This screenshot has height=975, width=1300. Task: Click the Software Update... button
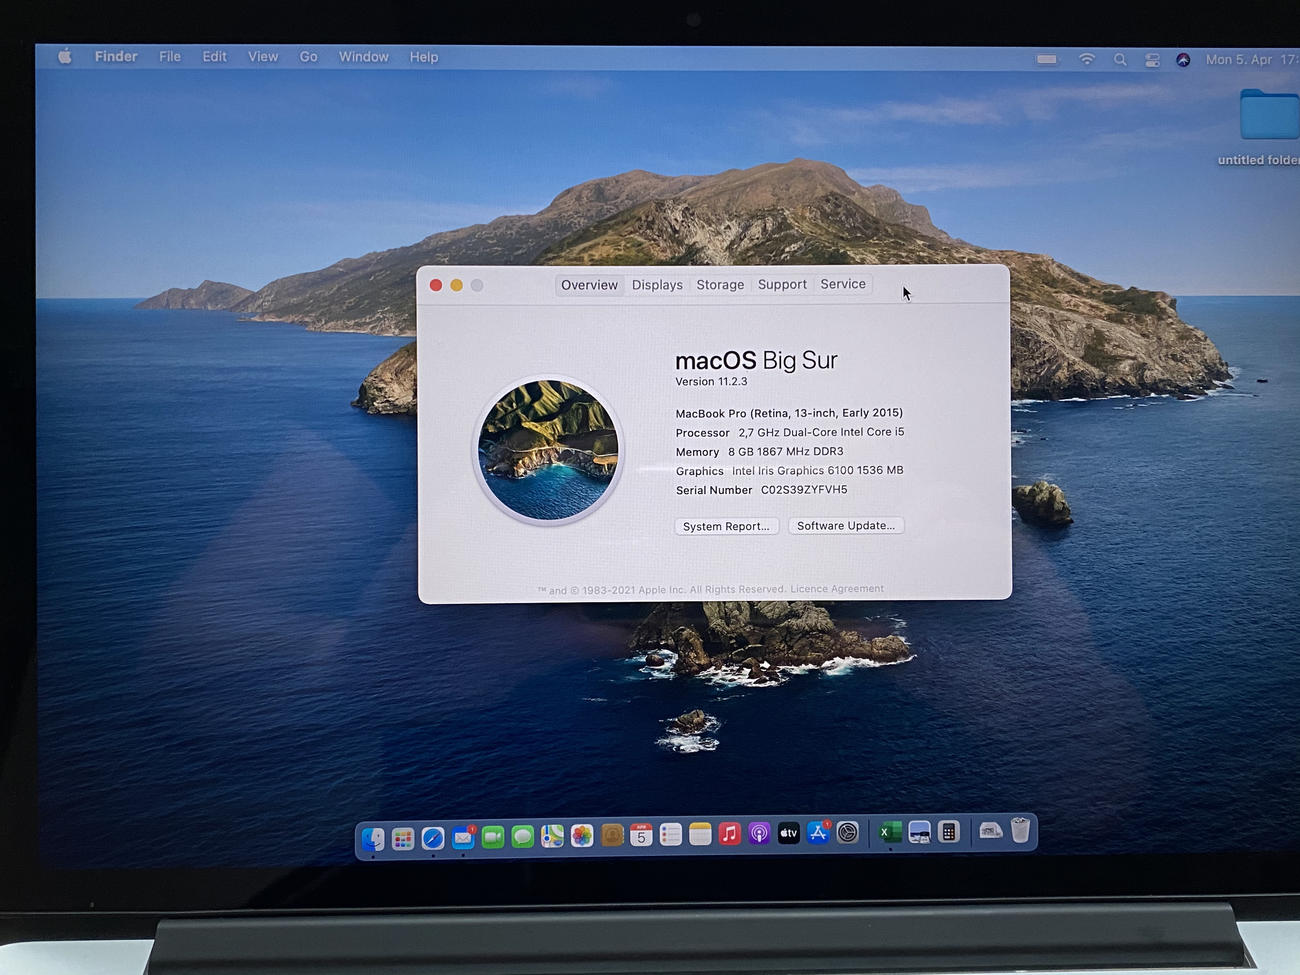pos(846,525)
